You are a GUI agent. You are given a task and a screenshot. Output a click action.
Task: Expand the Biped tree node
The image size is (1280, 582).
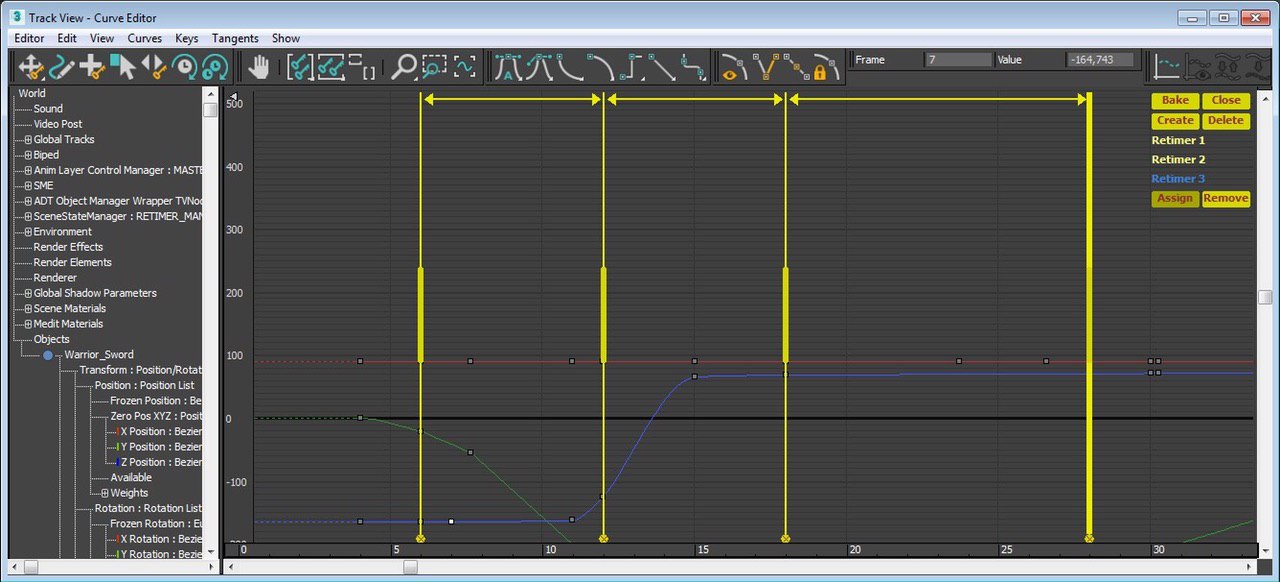coord(28,155)
